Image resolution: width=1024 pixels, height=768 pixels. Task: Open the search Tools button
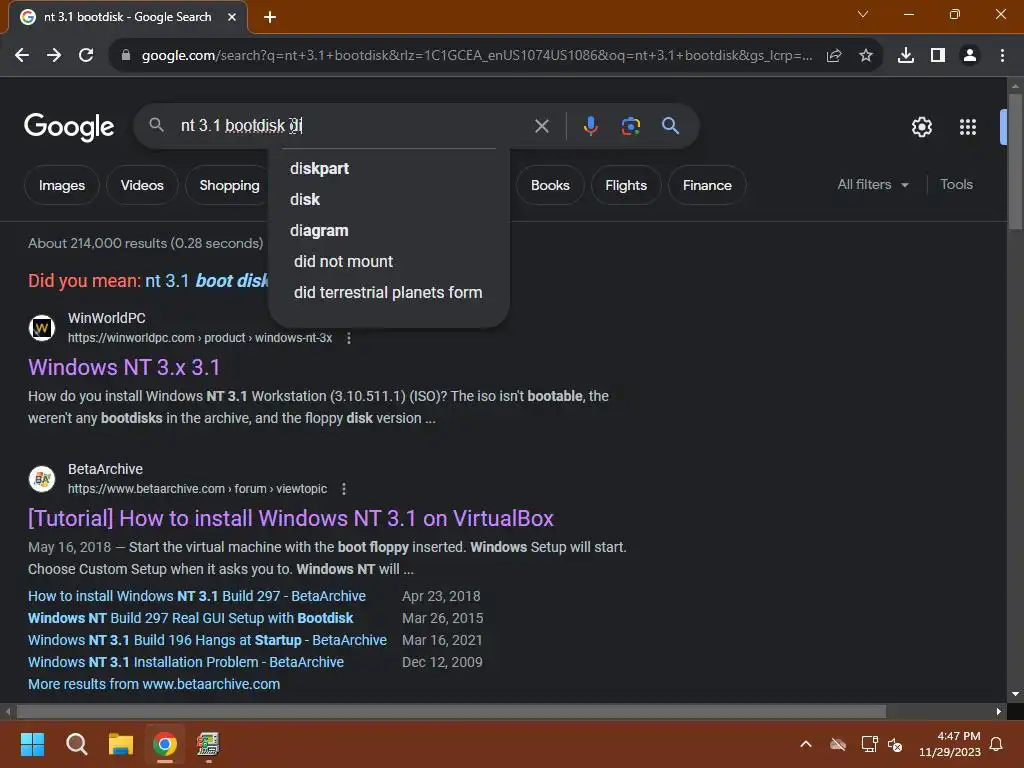pyautogui.click(x=956, y=185)
